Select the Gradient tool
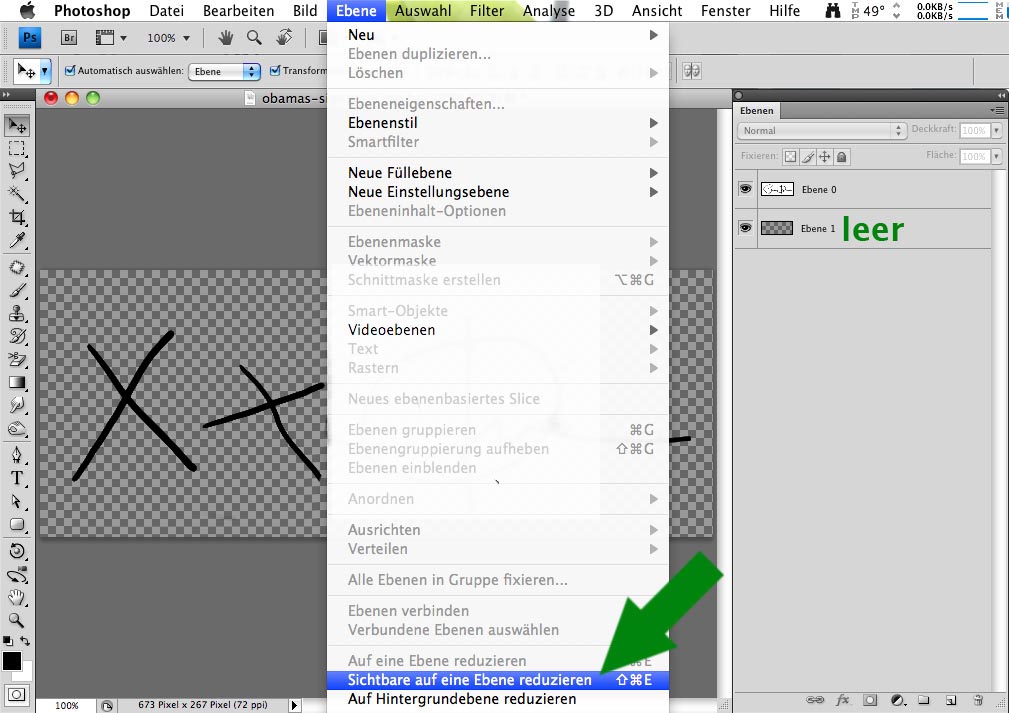This screenshot has height=713, width=1009. (17, 382)
